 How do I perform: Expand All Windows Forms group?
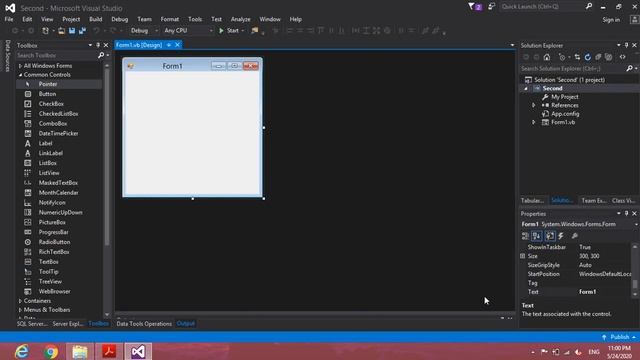[x=20, y=66]
